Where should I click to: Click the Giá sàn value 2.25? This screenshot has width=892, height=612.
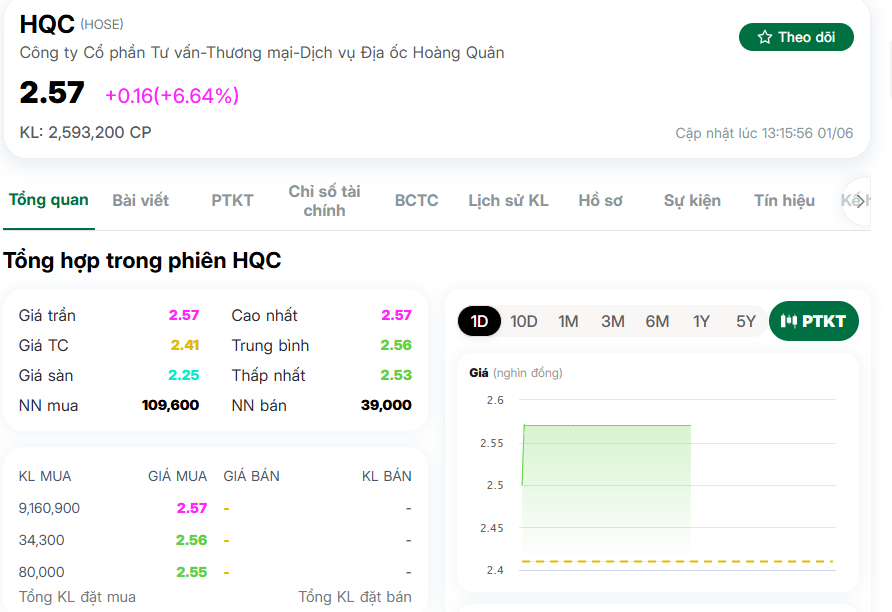point(184,375)
